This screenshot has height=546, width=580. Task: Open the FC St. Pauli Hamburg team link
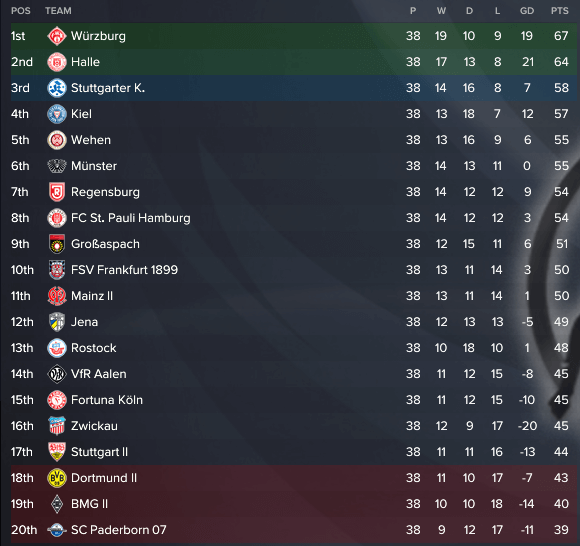coord(131,218)
